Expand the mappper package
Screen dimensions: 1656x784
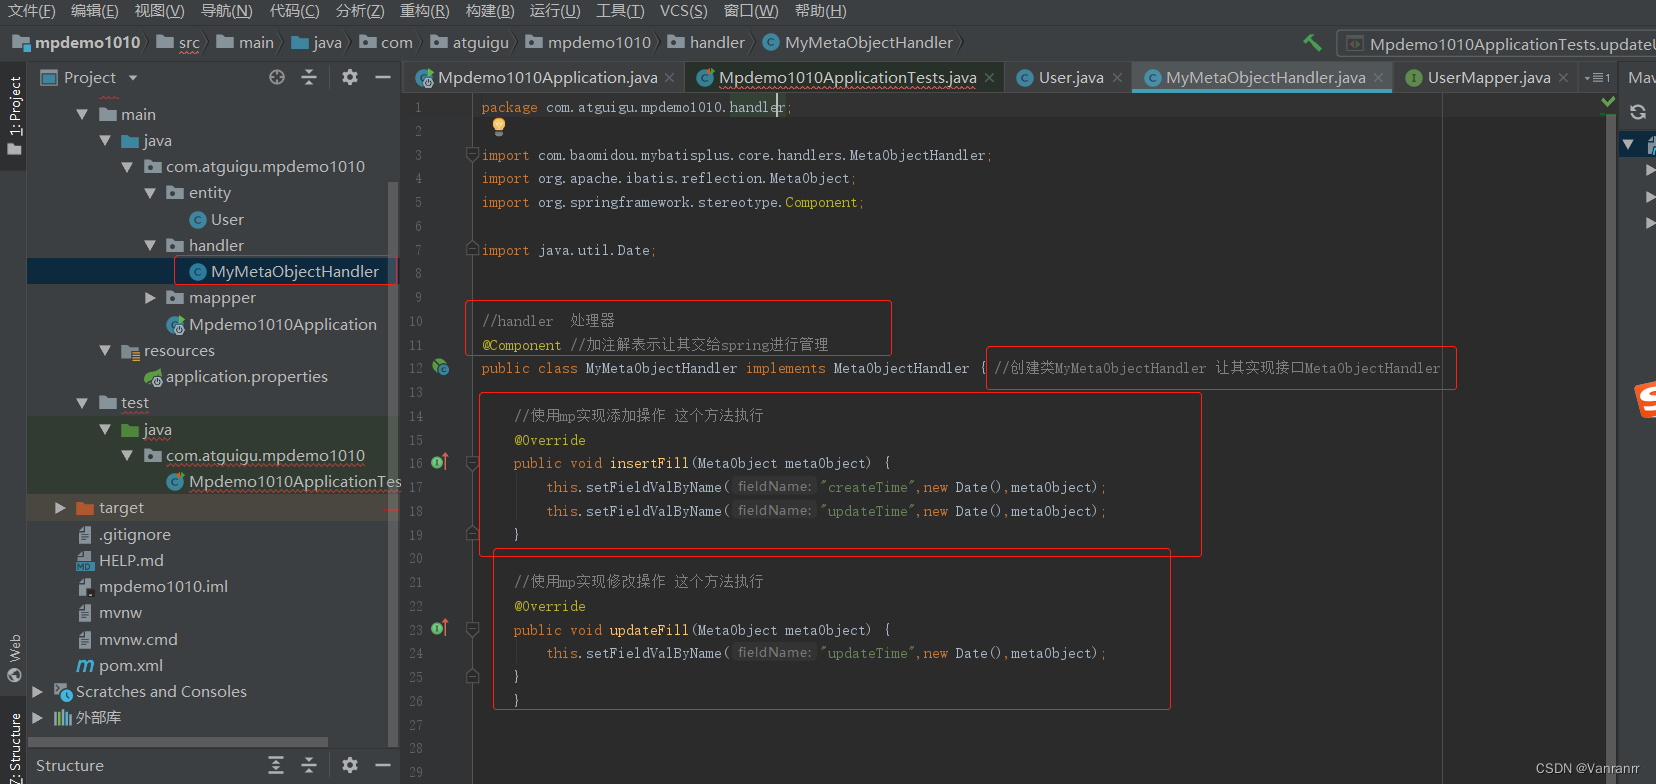pyautogui.click(x=150, y=298)
